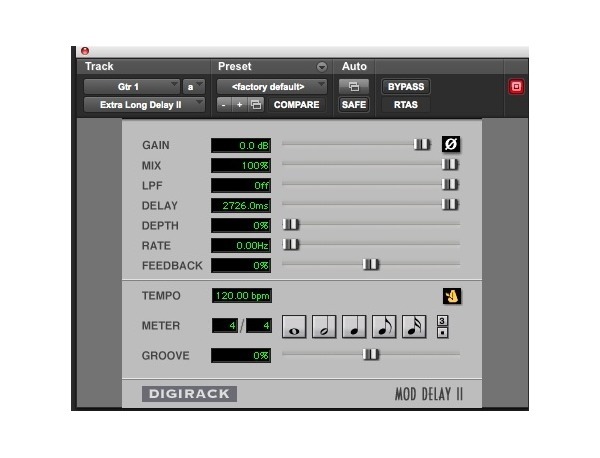Click the COMPARE button

point(297,104)
